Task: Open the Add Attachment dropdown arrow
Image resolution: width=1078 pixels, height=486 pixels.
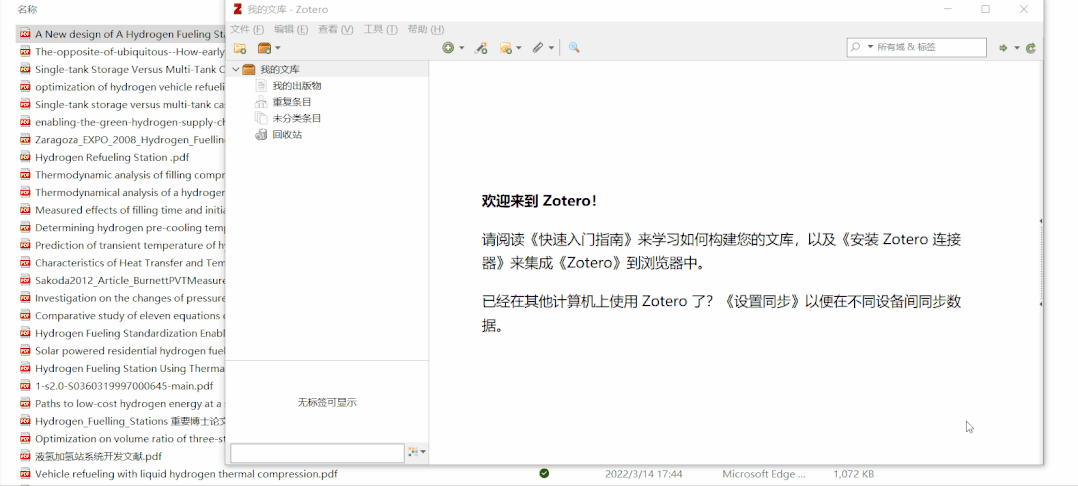Action: tap(551, 48)
